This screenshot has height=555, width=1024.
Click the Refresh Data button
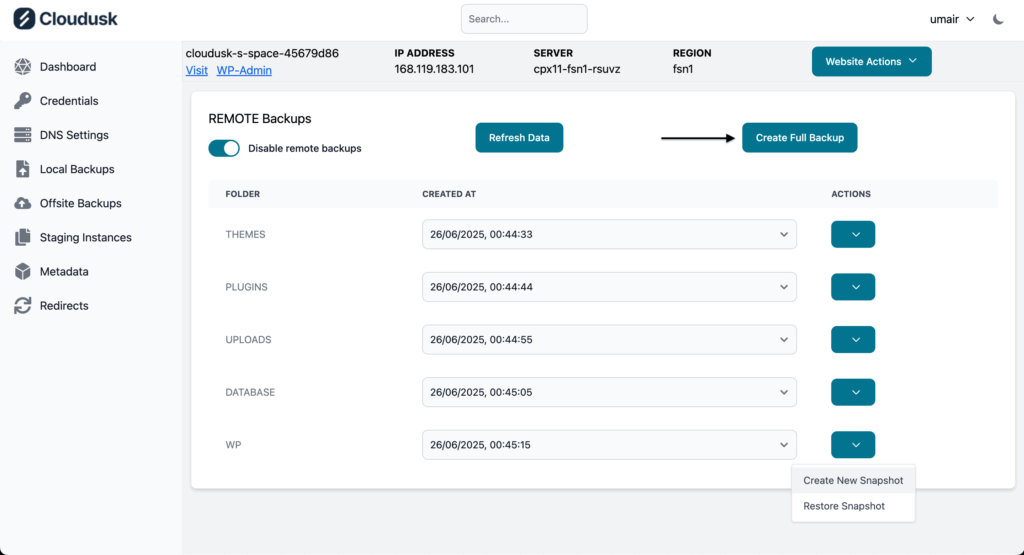click(519, 138)
